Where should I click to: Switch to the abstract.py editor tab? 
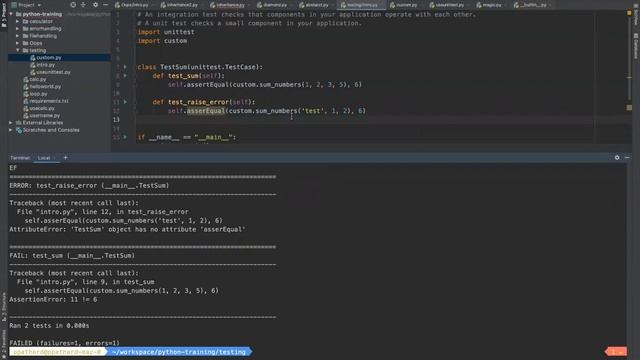pyautogui.click(x=314, y=5)
